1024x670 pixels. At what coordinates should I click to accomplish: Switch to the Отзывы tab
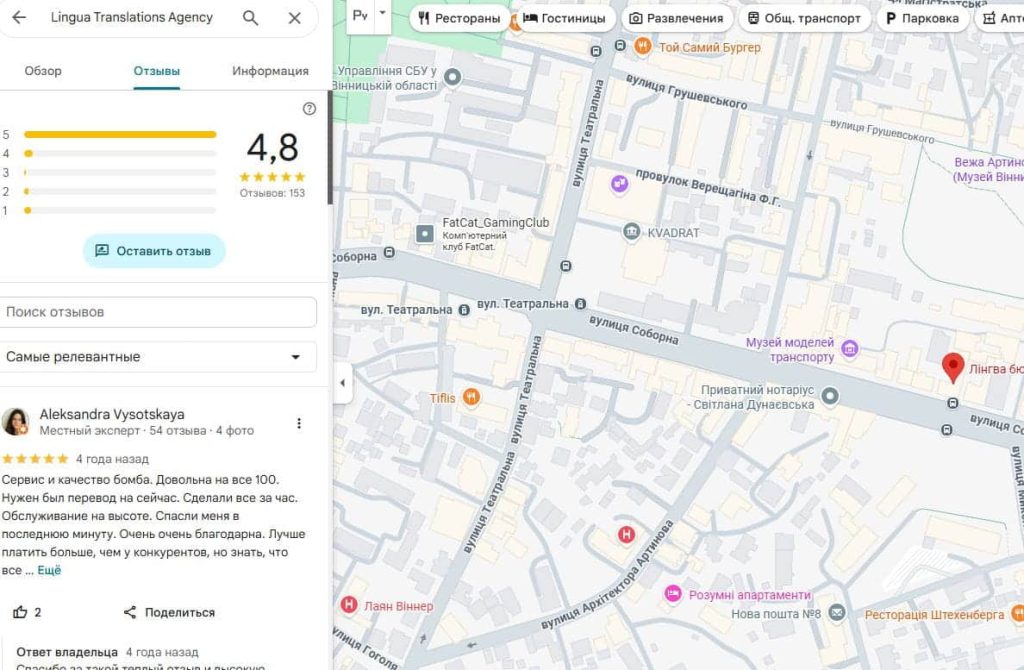157,71
